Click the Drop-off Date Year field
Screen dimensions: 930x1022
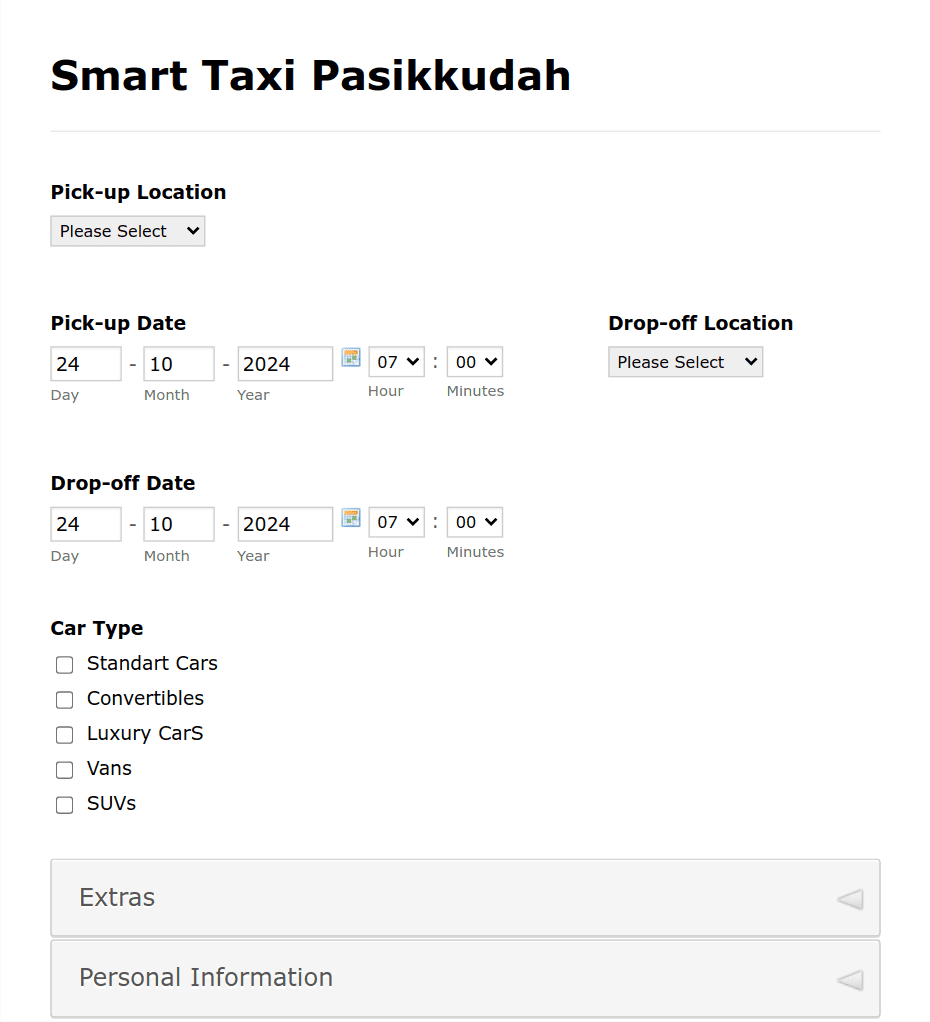pos(285,524)
